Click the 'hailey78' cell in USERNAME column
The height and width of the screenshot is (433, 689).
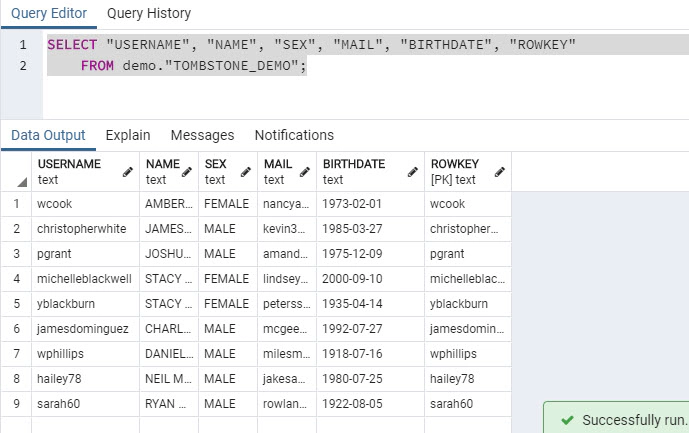point(86,379)
